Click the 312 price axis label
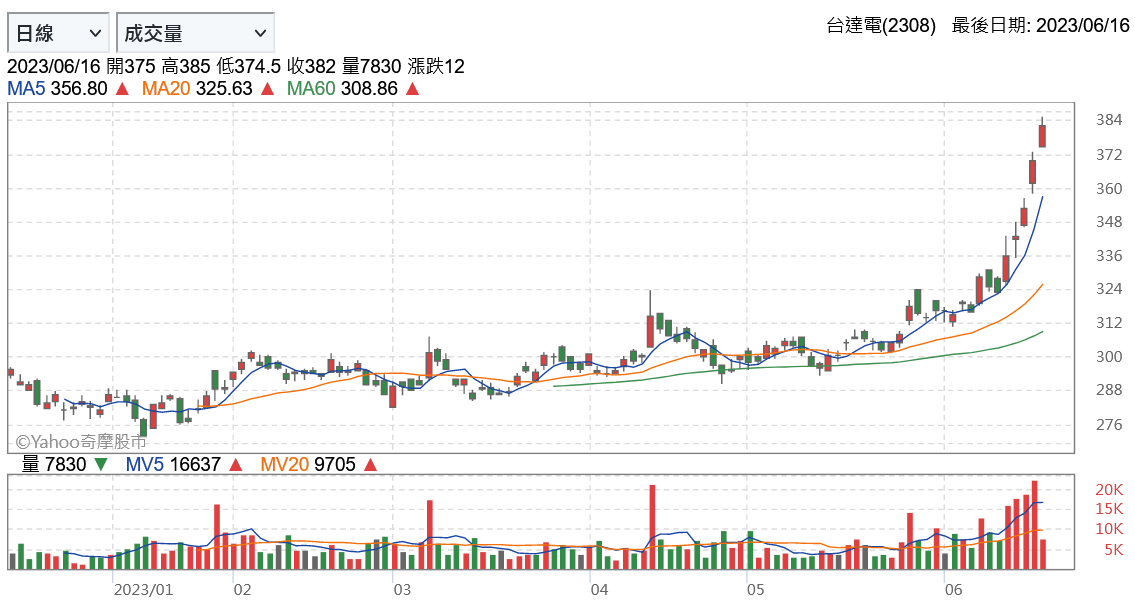 click(1109, 323)
